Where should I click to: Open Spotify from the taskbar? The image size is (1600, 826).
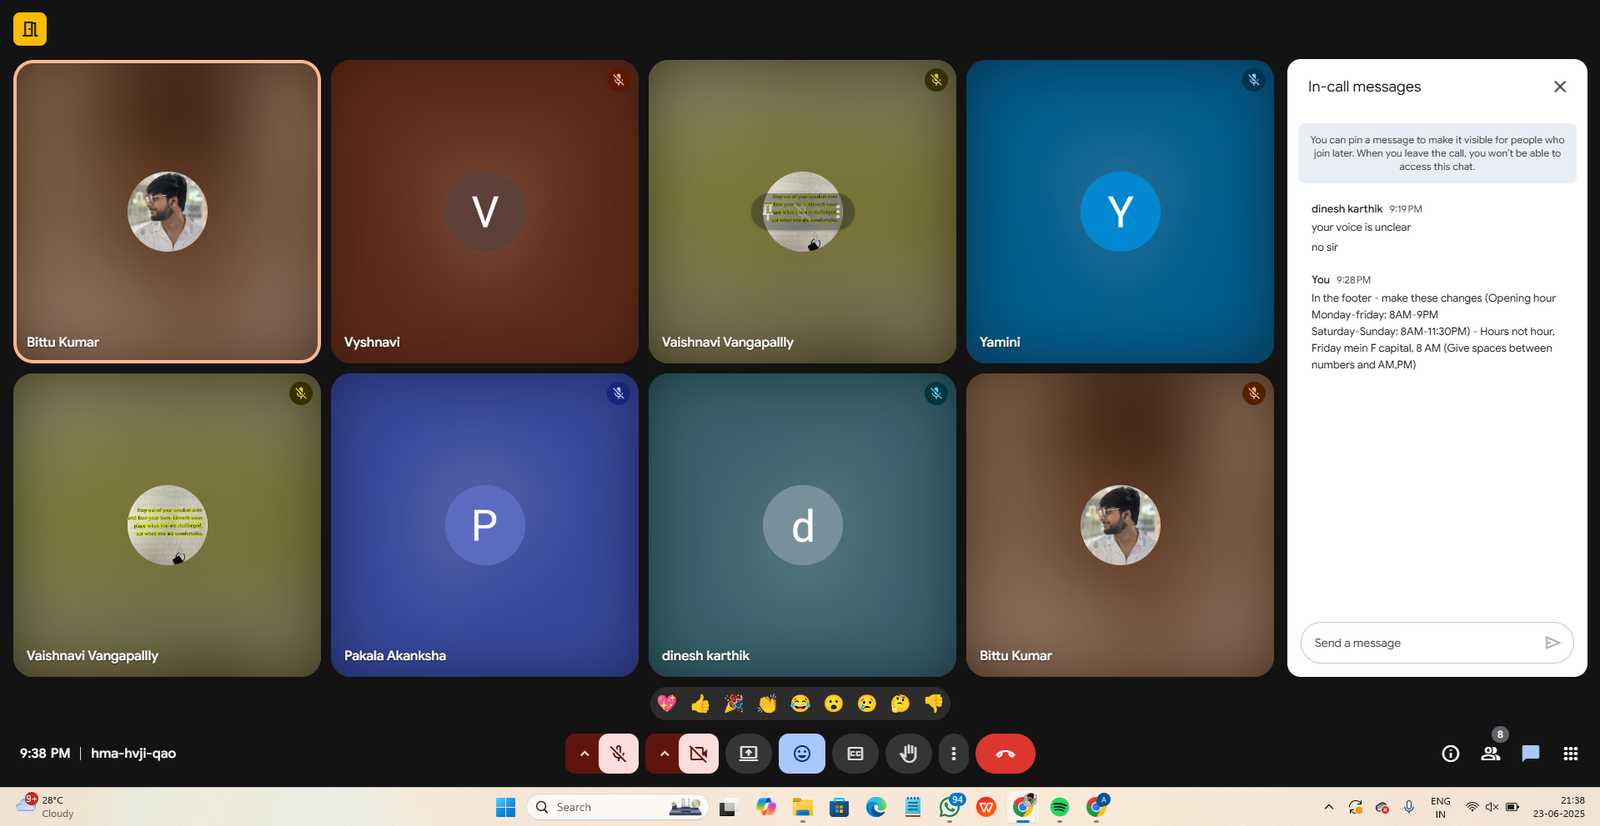click(x=1060, y=807)
